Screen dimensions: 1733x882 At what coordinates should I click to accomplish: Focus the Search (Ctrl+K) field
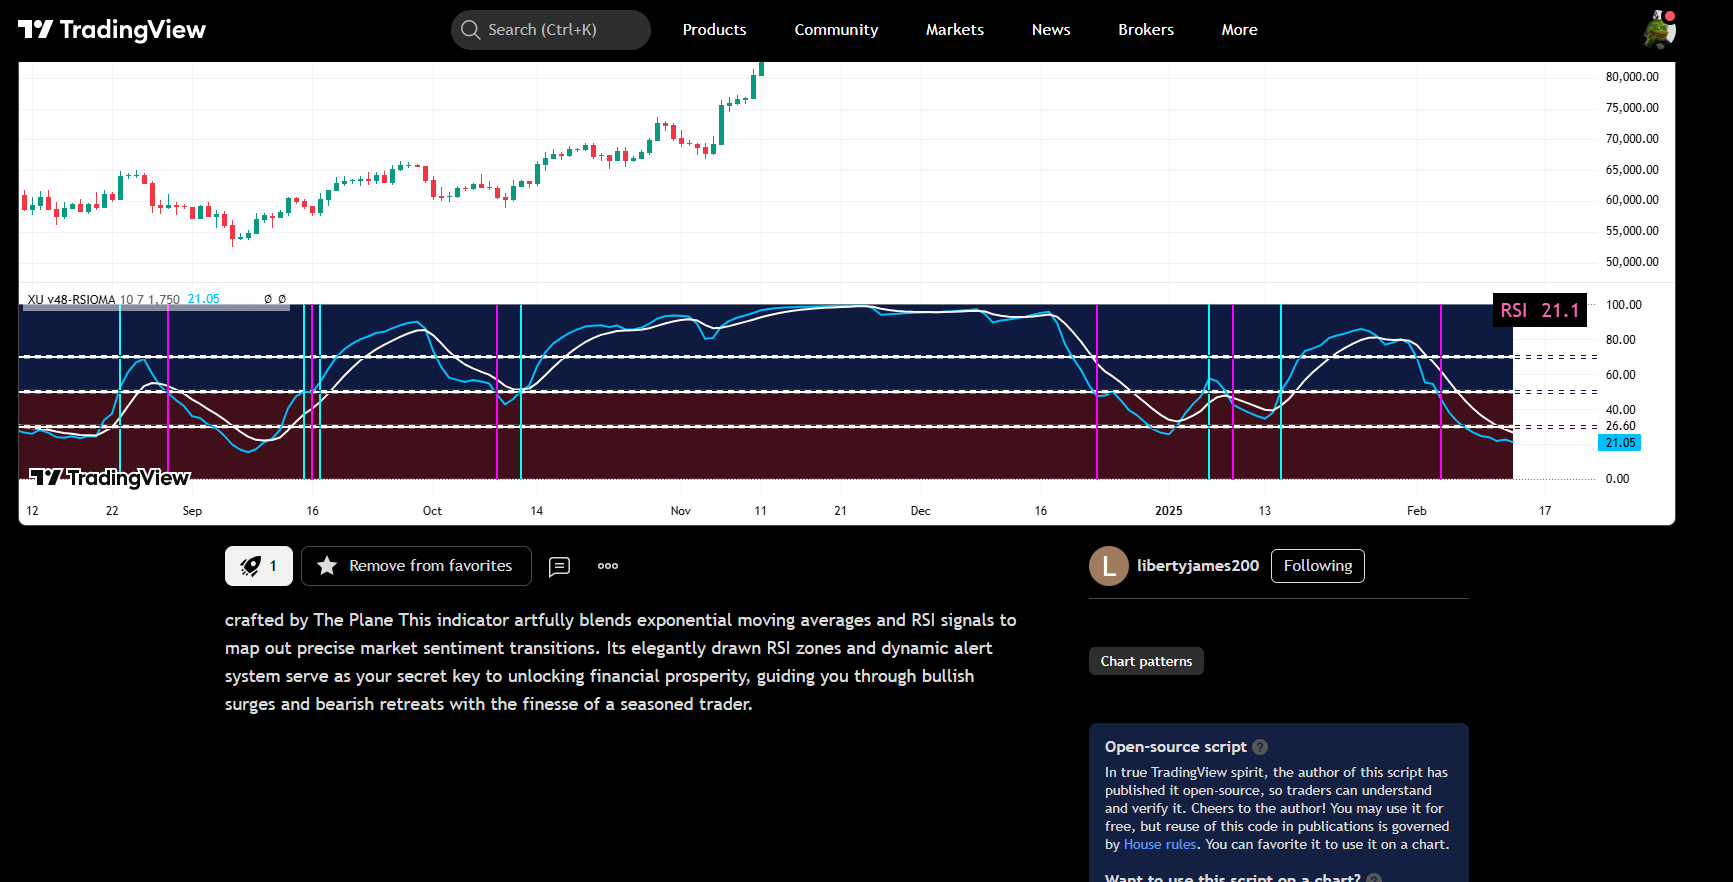tap(551, 30)
